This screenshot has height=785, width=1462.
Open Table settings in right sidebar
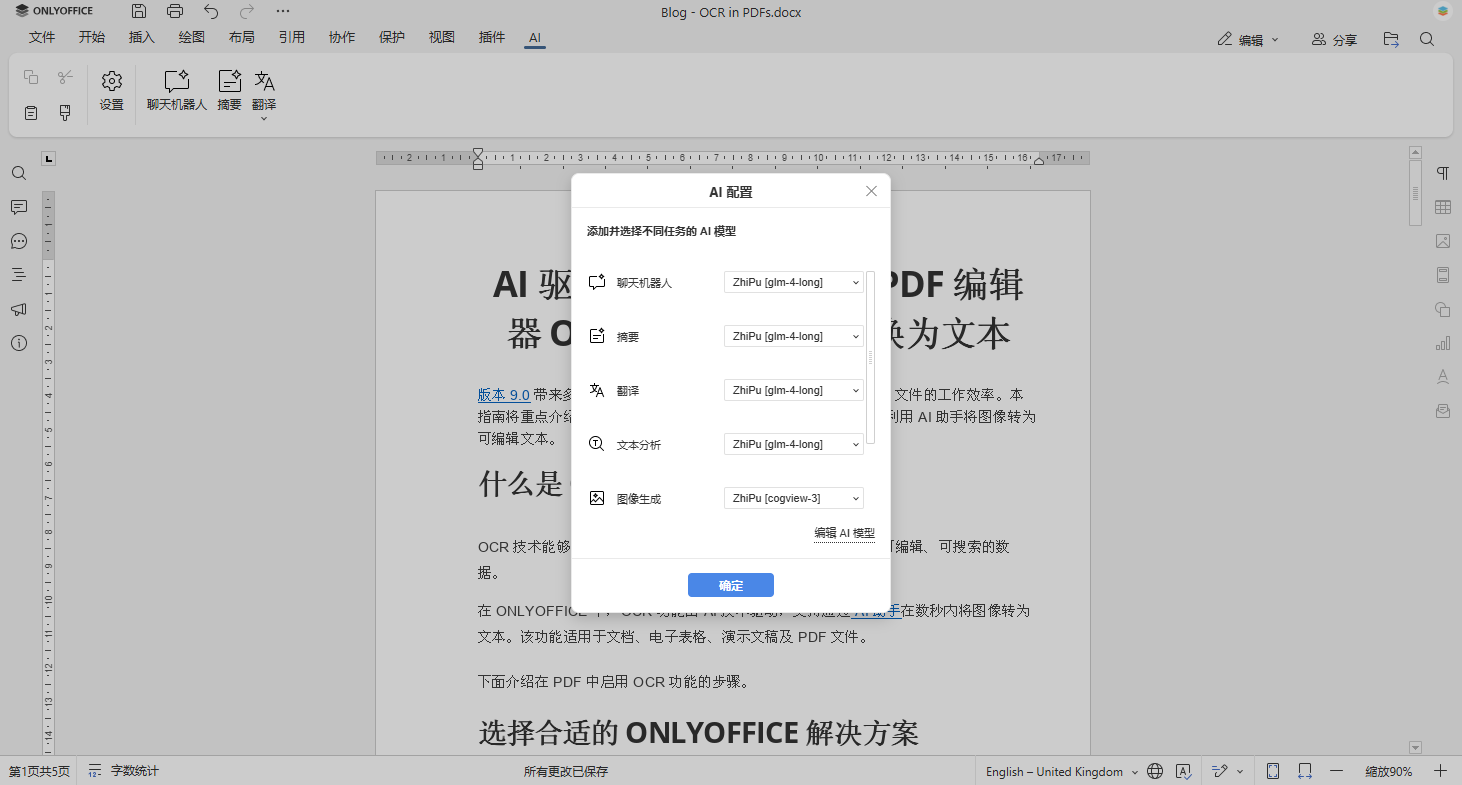click(1443, 207)
